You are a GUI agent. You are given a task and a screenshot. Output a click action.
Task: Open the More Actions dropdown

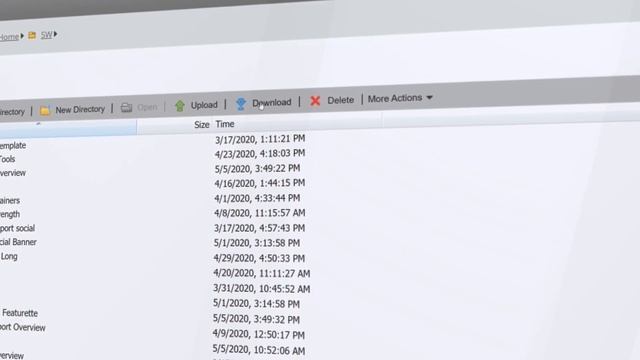pos(400,98)
